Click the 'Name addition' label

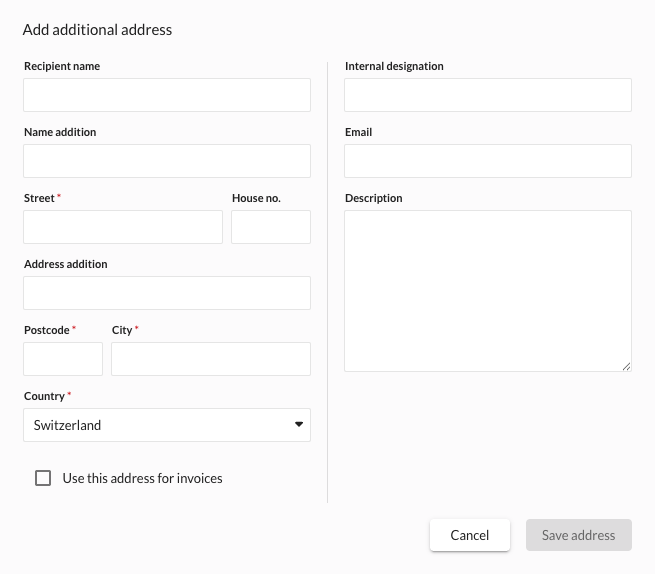tap(60, 132)
